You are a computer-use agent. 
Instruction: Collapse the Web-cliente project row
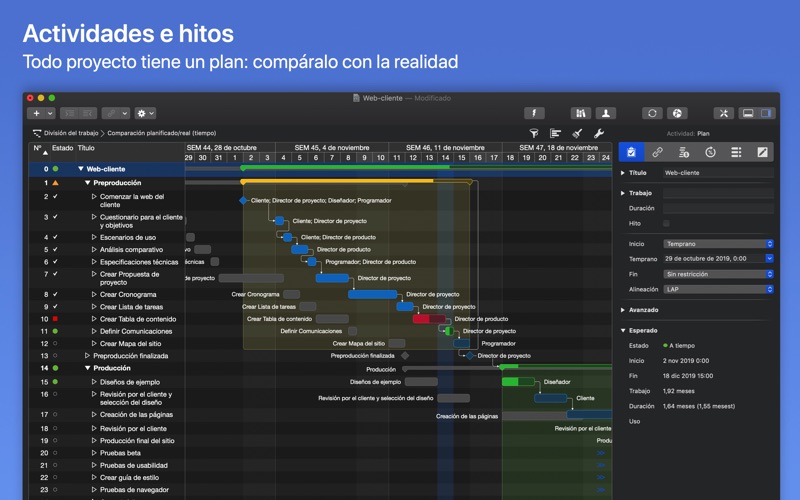81,169
